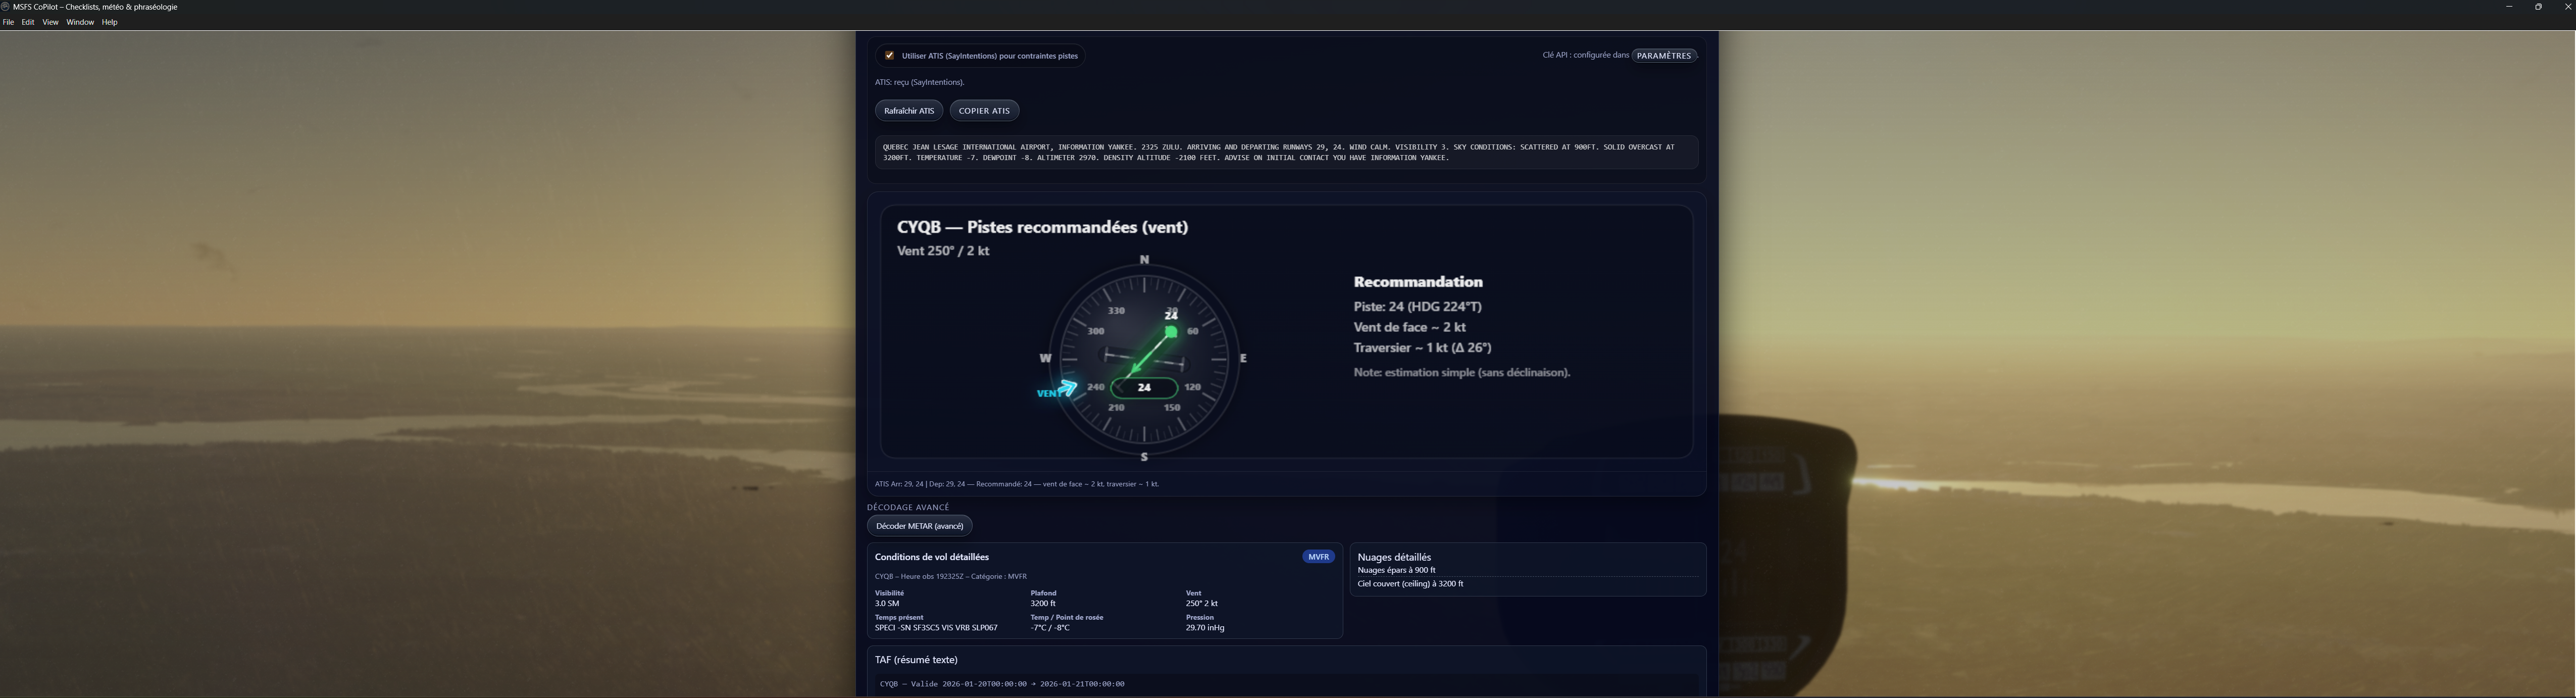Open the Window menu
The width and height of the screenshot is (2576, 698).
80,22
